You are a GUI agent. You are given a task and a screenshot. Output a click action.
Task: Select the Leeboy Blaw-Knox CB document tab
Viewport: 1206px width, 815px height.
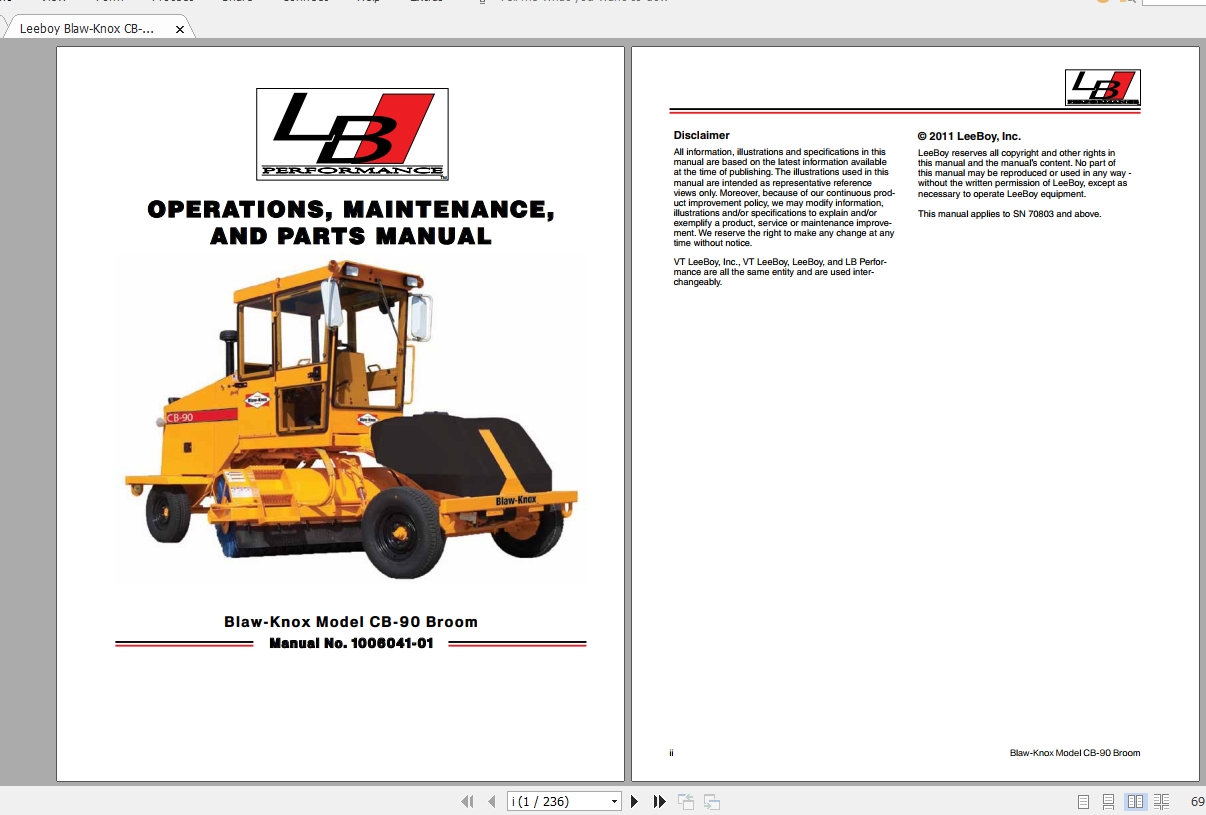(x=87, y=29)
